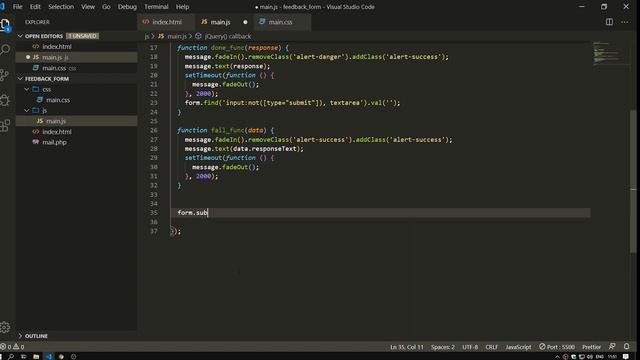Click the js breadcrumb folder
This screenshot has width=640, height=360.
(147, 36)
